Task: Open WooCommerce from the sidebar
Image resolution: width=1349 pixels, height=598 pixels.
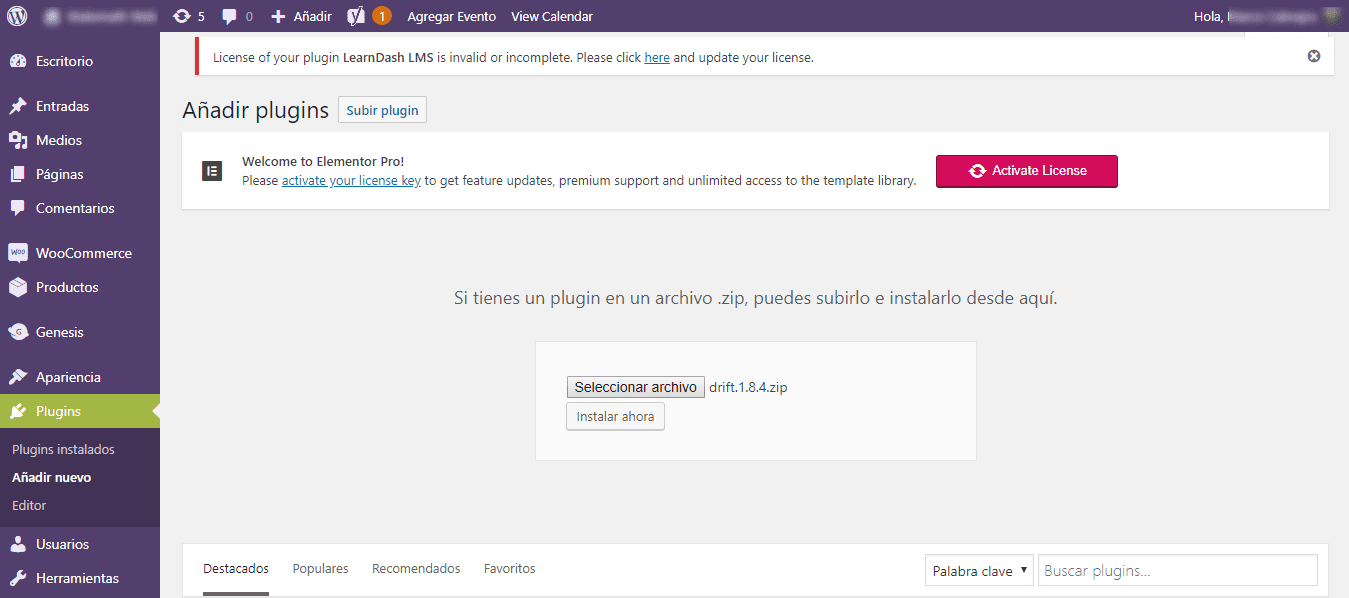Action: [83, 253]
